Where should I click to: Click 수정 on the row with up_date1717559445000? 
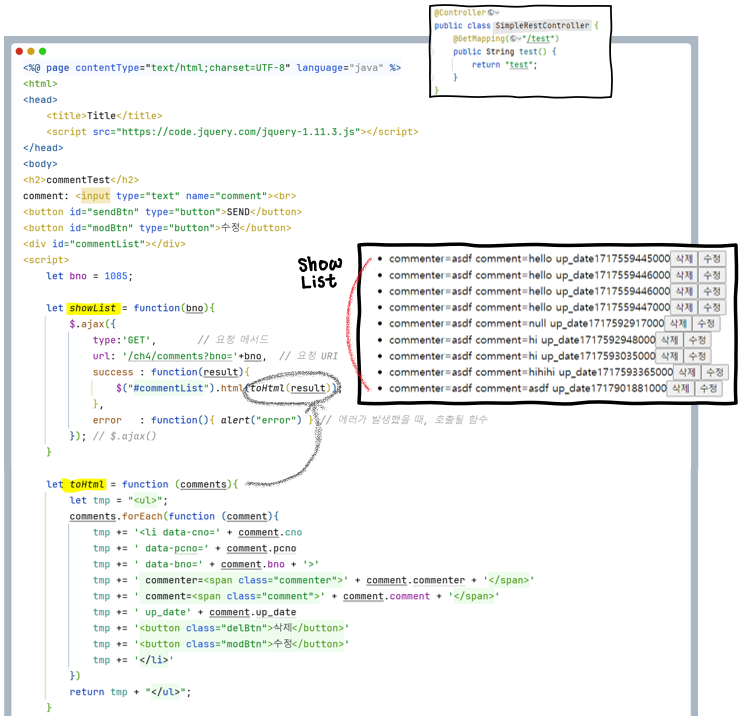pyautogui.click(x=712, y=259)
